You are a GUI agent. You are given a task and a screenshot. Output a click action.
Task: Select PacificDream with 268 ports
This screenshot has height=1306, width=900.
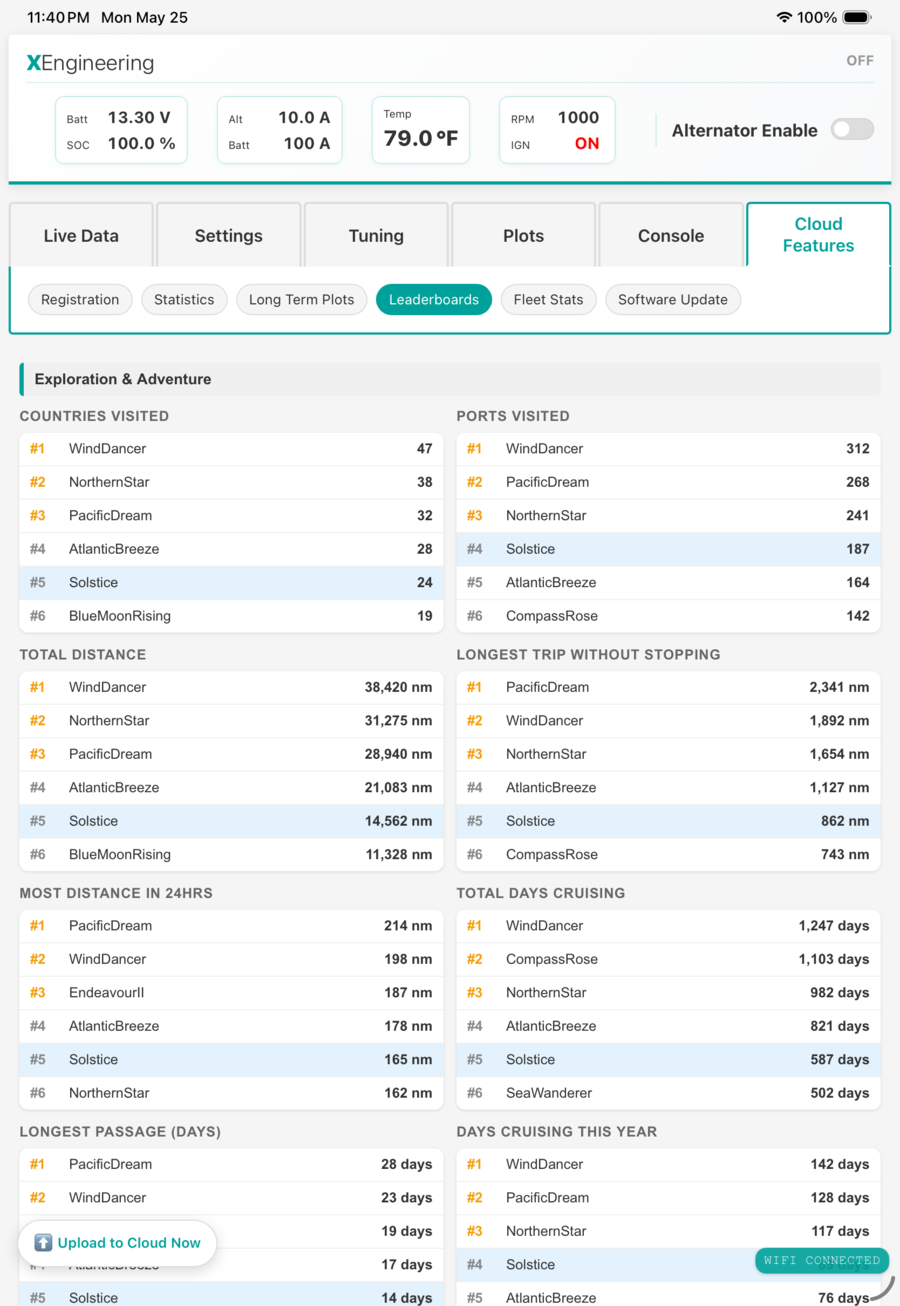[669, 482]
